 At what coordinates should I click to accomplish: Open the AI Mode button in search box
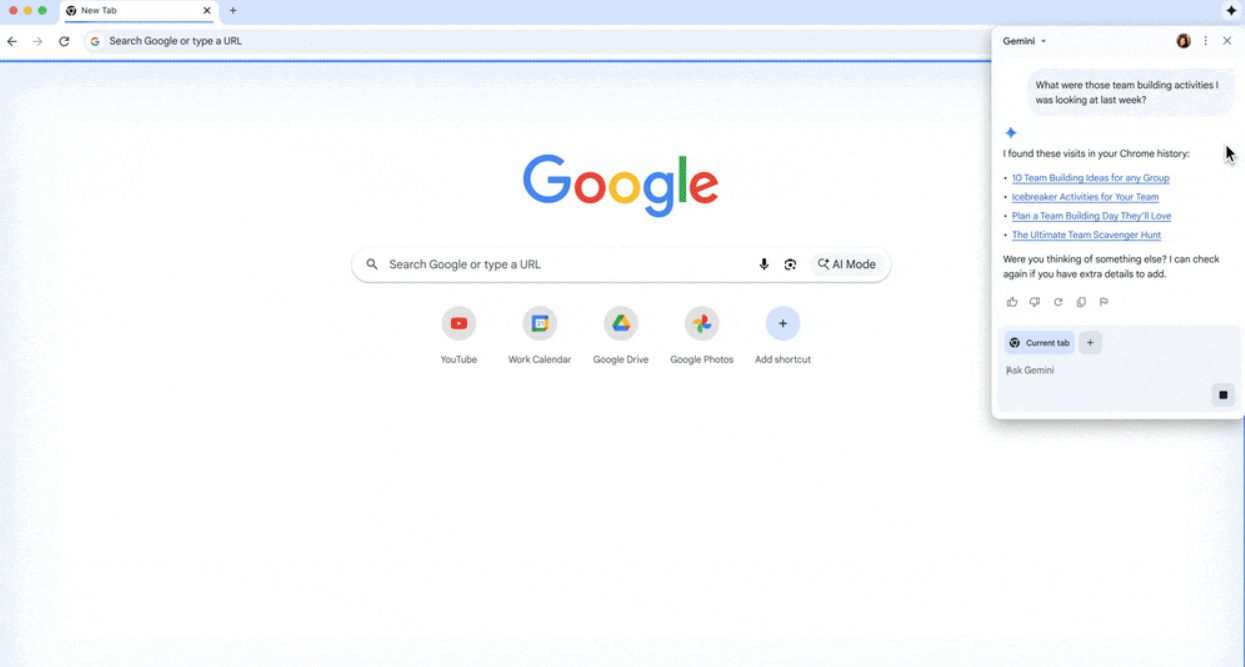tap(846, 264)
